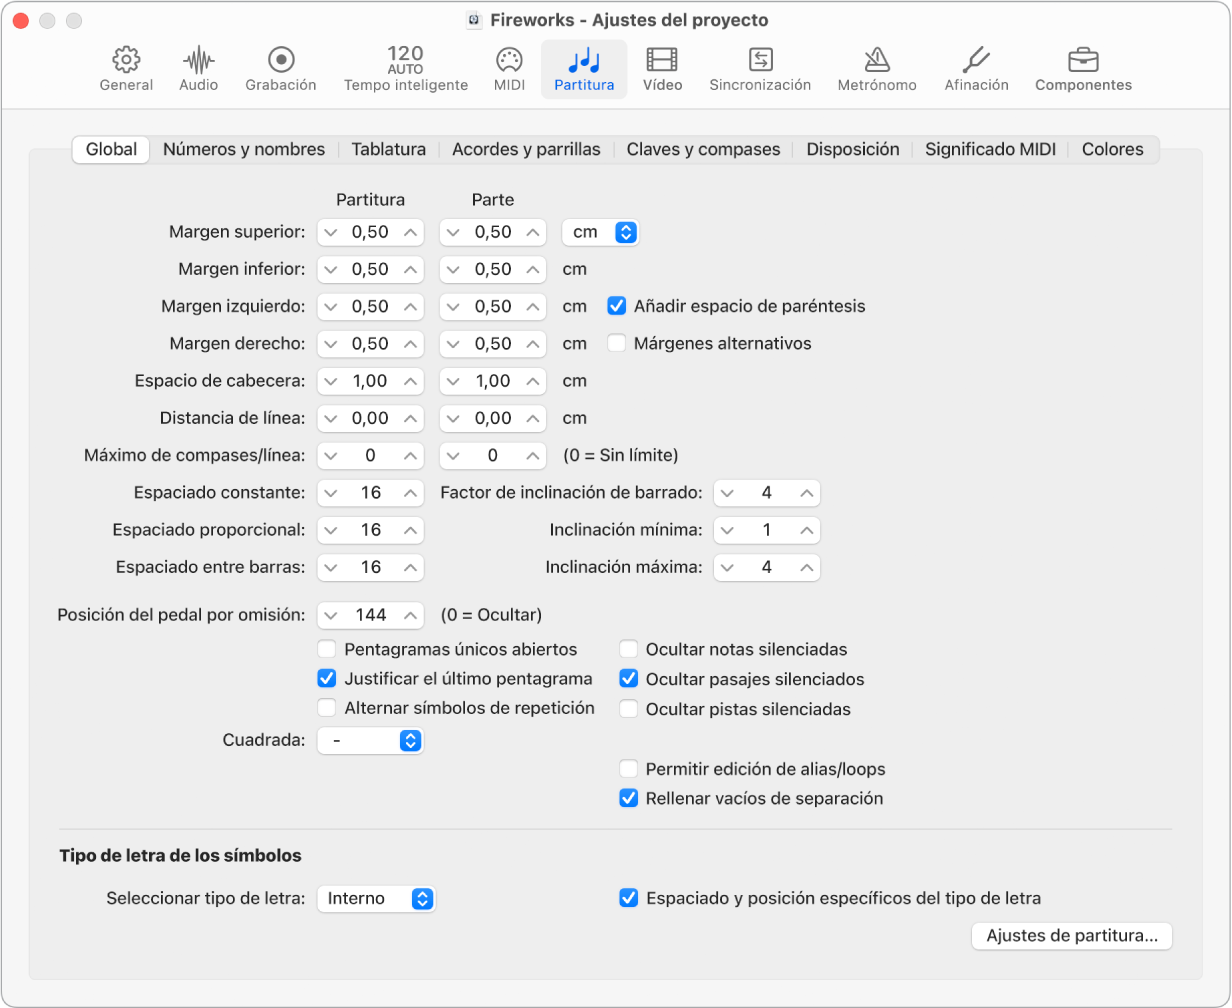Screen dimensions: 1232x1008
Task: Decrease Espaciado proporcional value
Action: (x=330, y=530)
